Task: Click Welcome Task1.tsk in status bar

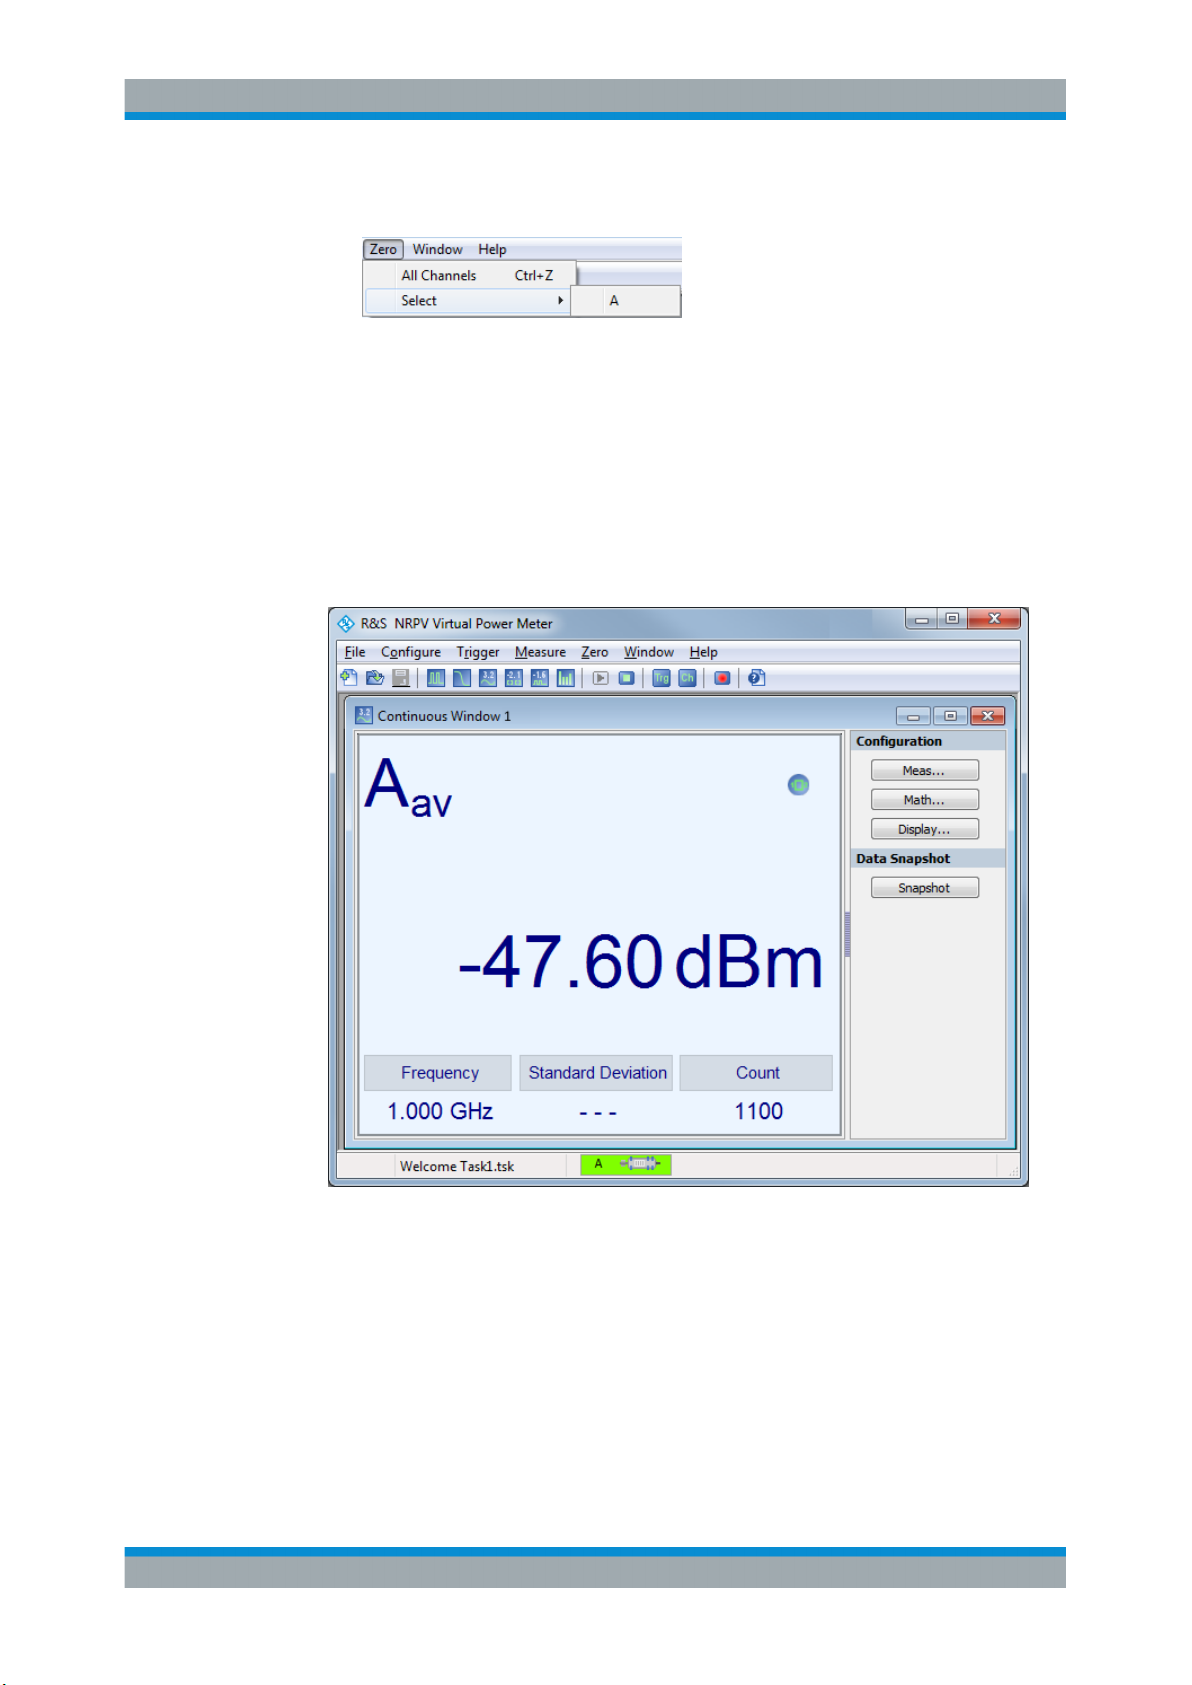Action: point(457,1166)
